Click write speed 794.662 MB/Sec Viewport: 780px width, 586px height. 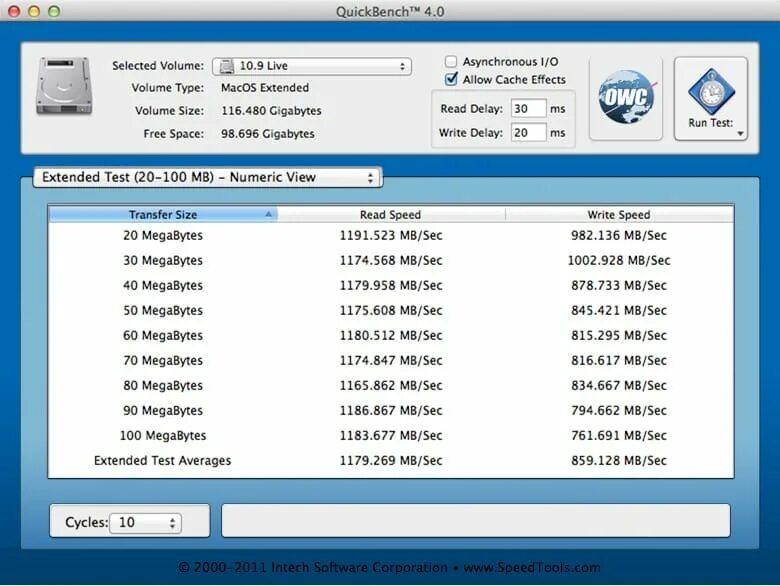[x=619, y=410]
